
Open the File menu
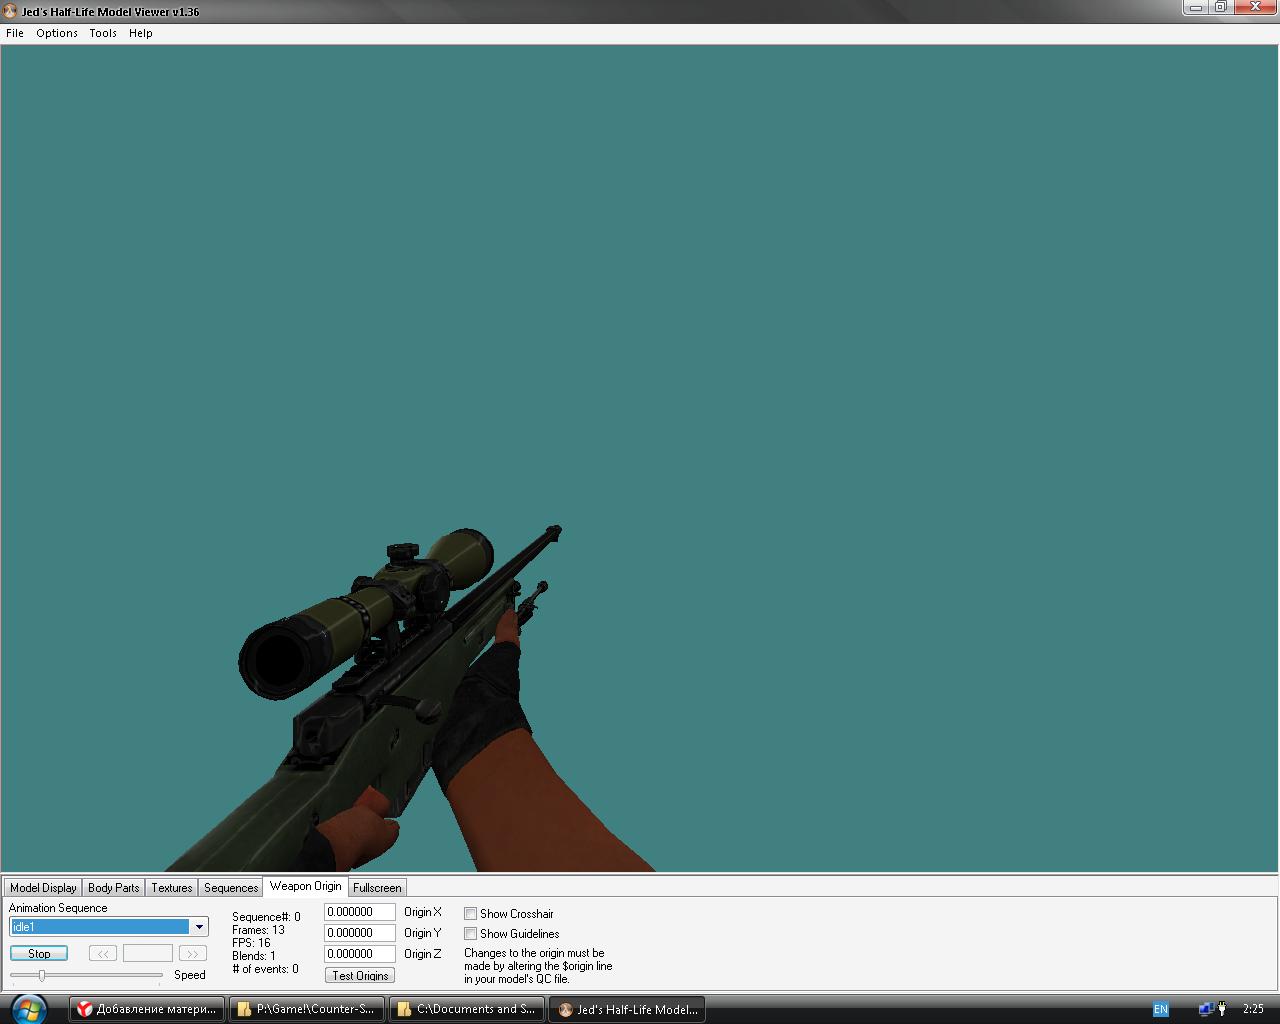[x=15, y=33]
